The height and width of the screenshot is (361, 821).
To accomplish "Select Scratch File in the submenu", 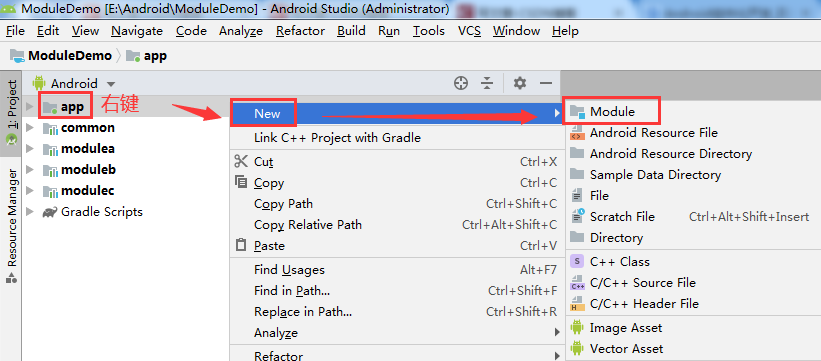I will pyautogui.click(x=693, y=216).
